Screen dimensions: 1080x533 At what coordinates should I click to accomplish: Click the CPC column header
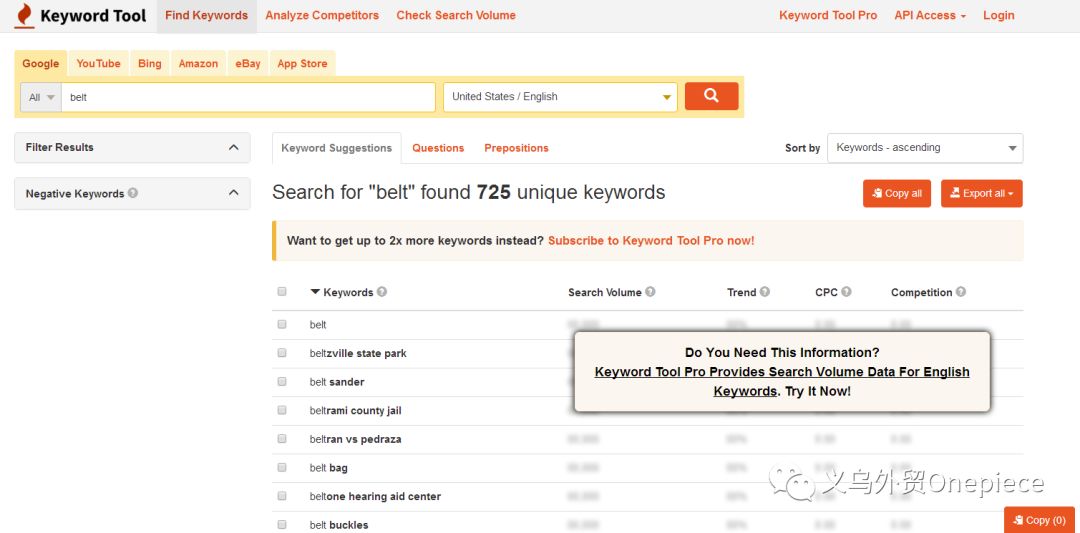point(827,292)
